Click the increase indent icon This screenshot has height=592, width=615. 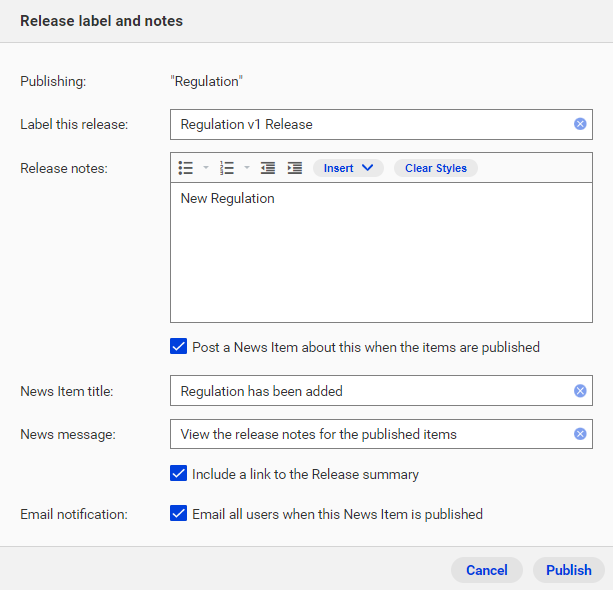[x=295, y=168]
